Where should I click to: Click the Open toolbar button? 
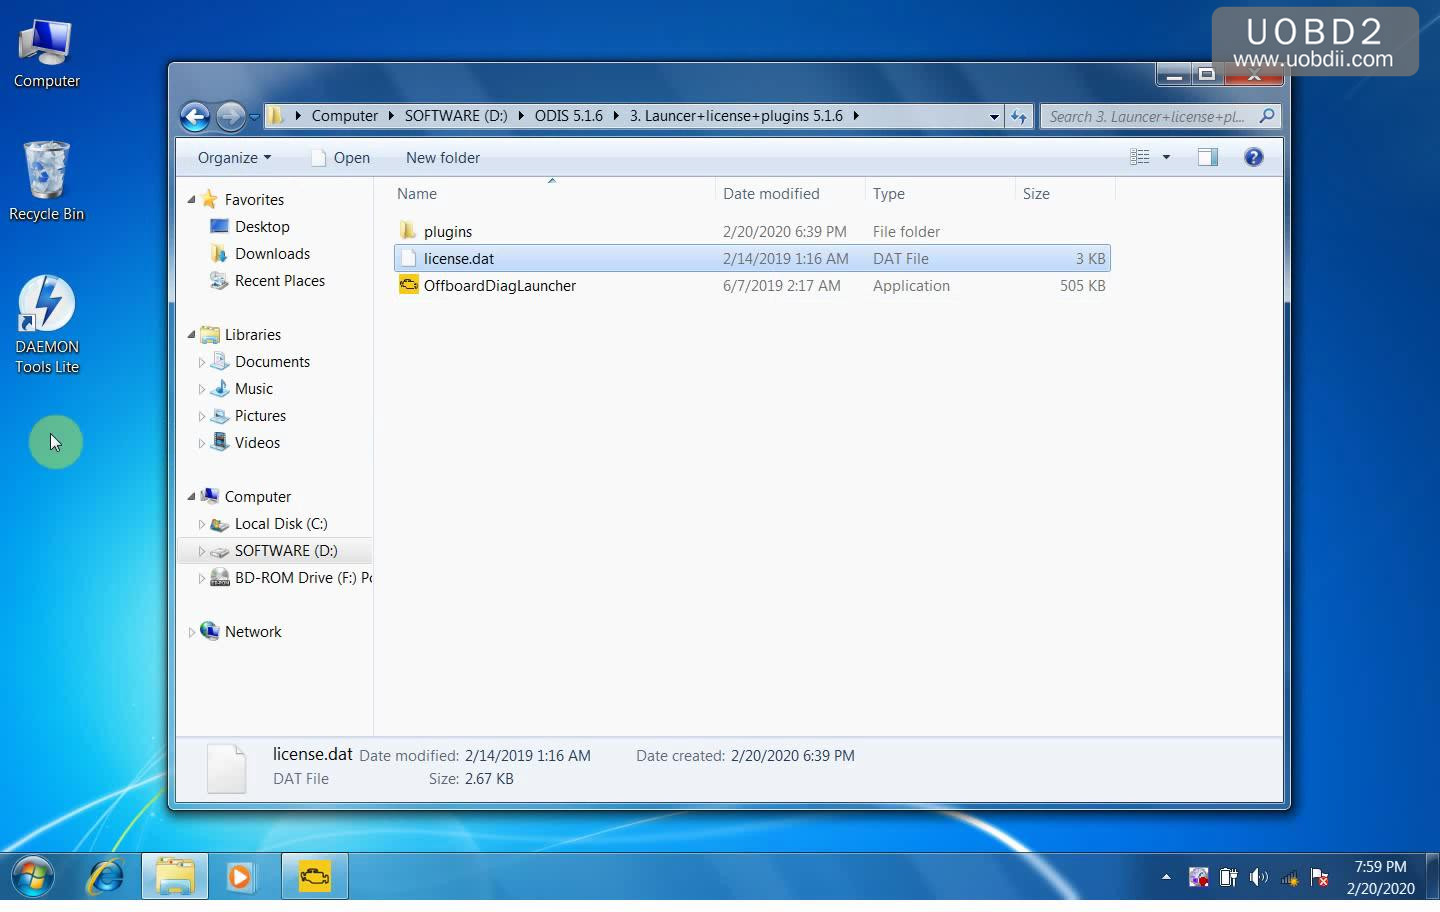[341, 158]
